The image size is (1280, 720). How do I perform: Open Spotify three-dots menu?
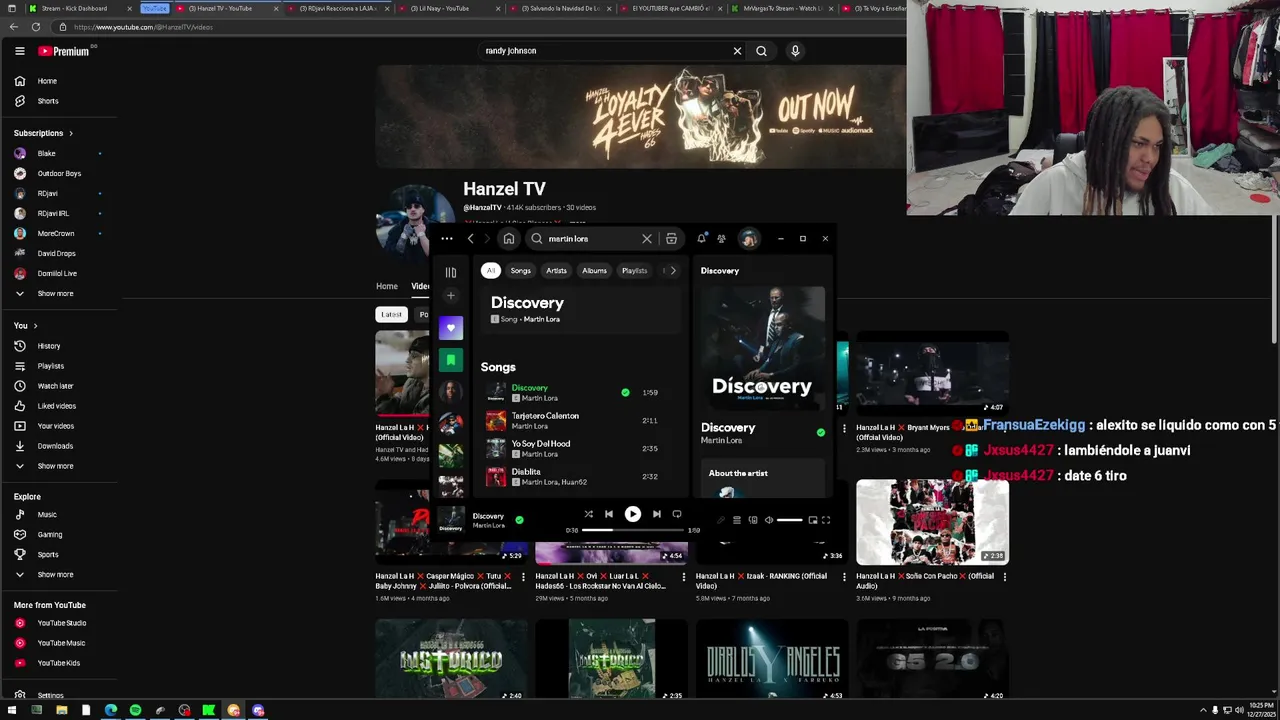(447, 239)
